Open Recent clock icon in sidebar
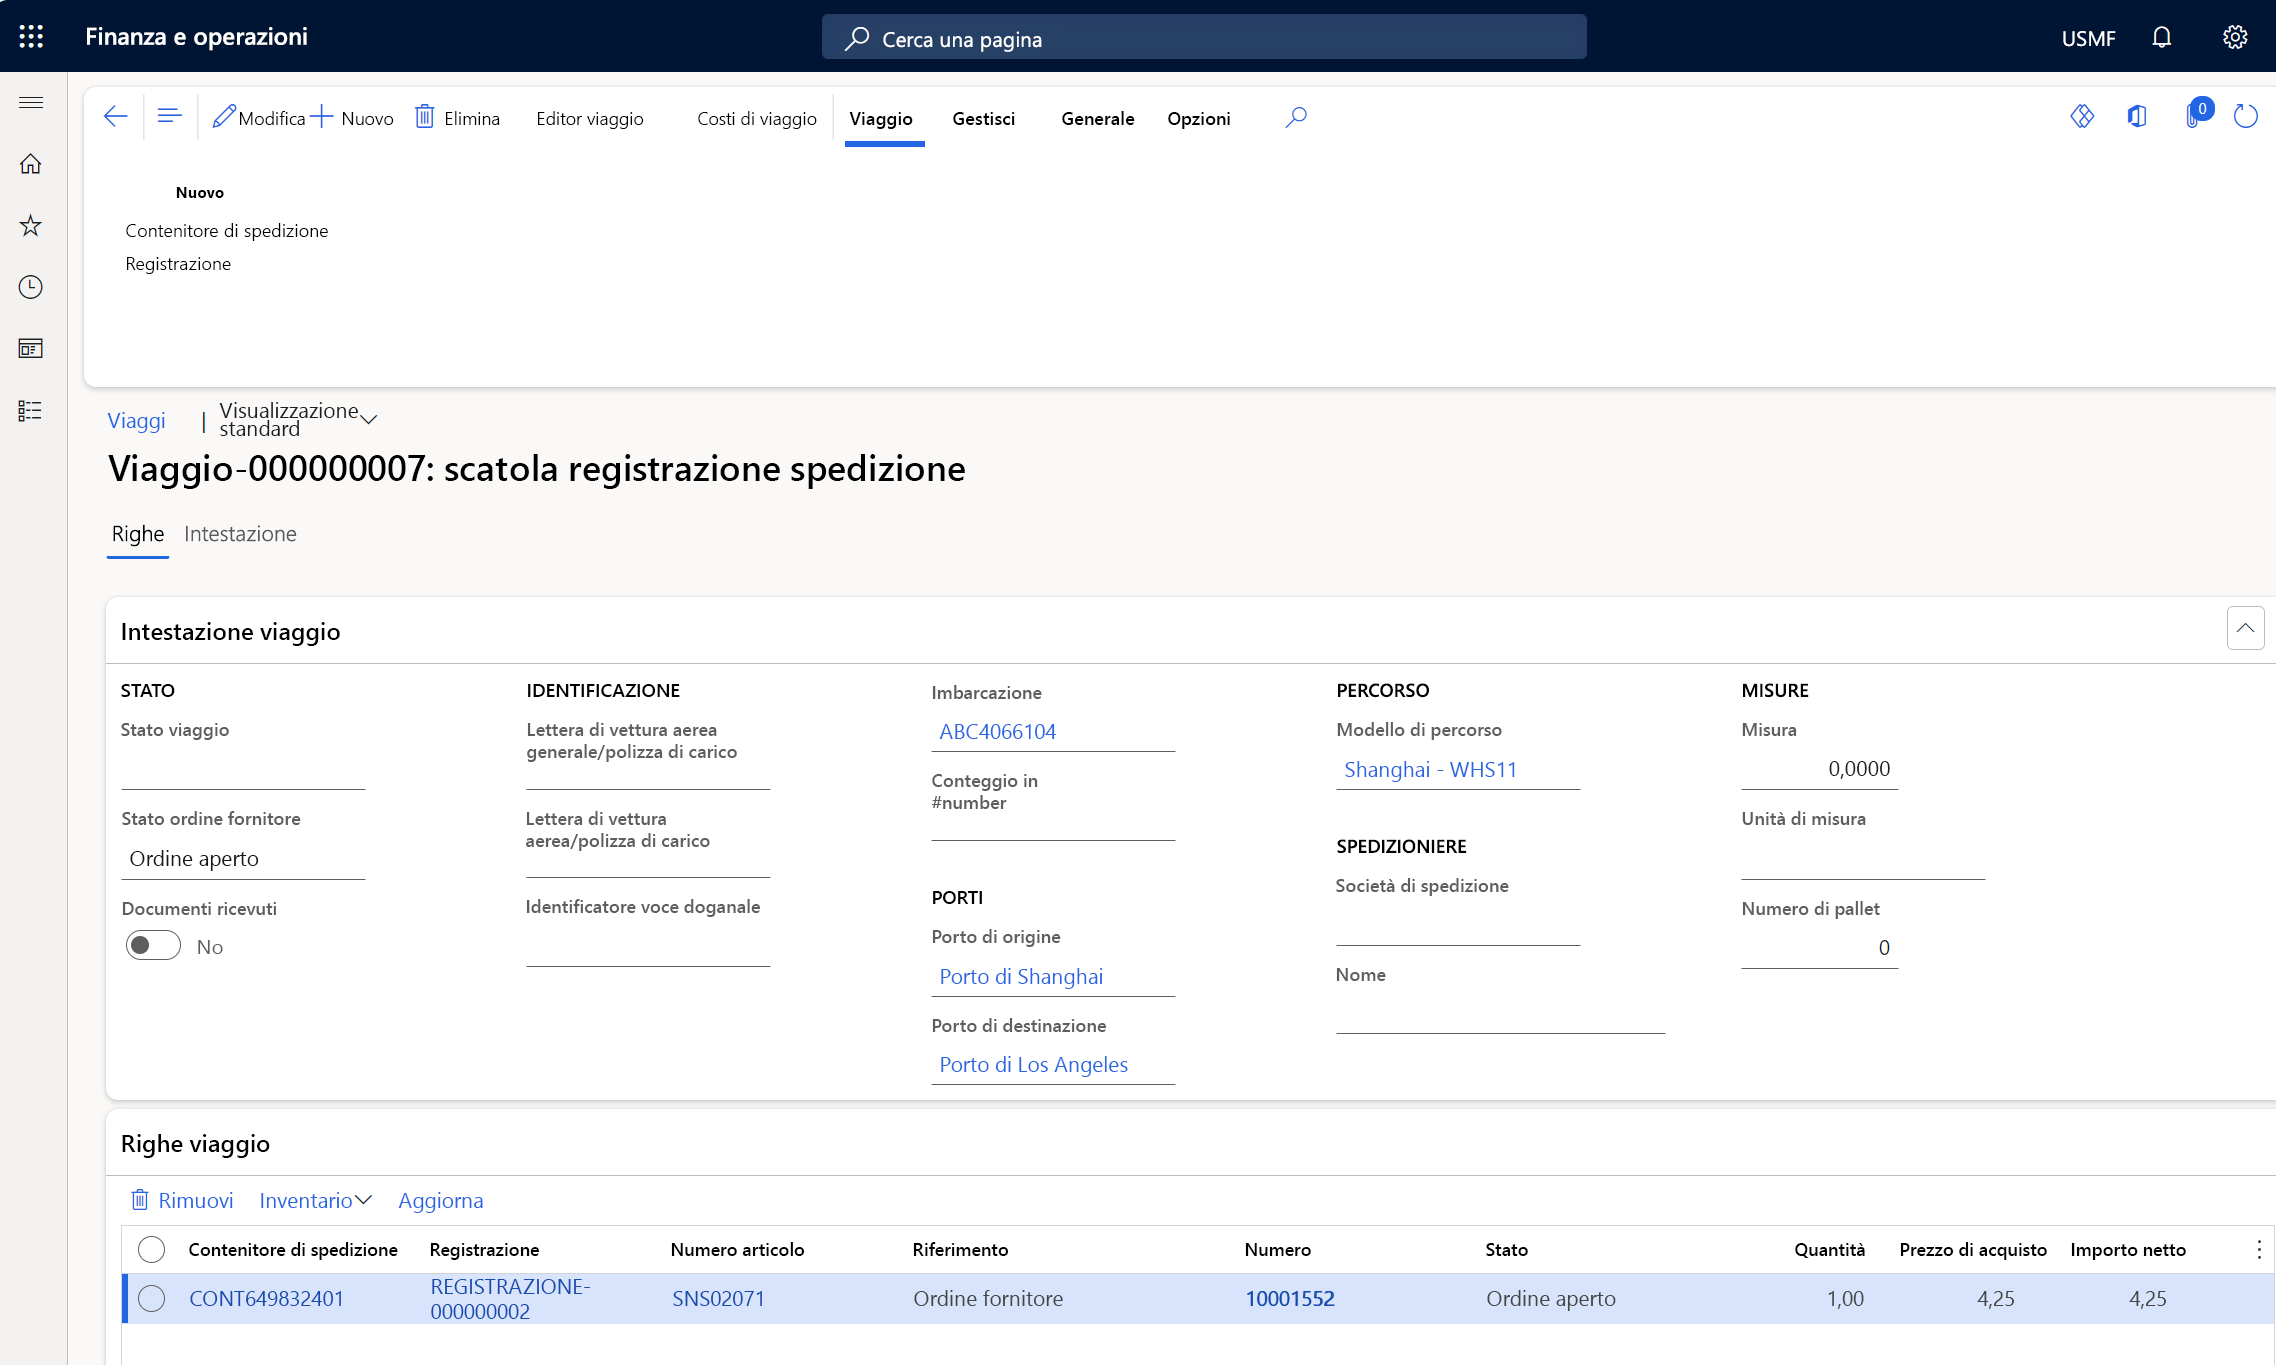The width and height of the screenshot is (2276, 1365). (31, 287)
